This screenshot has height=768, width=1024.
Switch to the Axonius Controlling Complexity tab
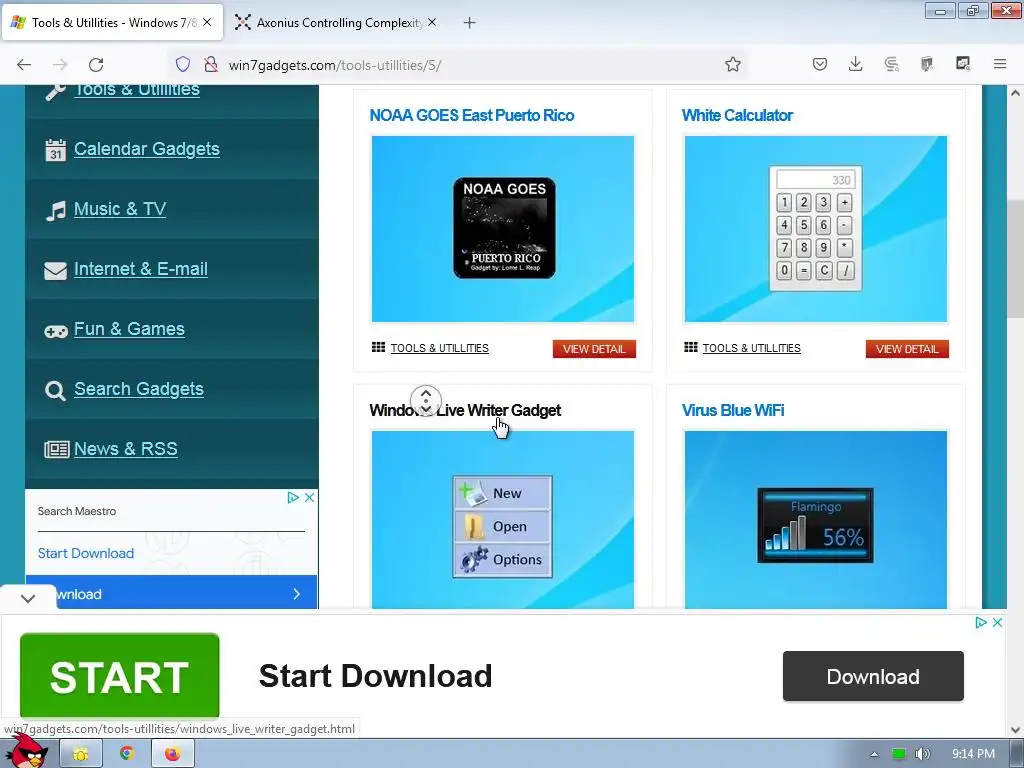pos(337,23)
